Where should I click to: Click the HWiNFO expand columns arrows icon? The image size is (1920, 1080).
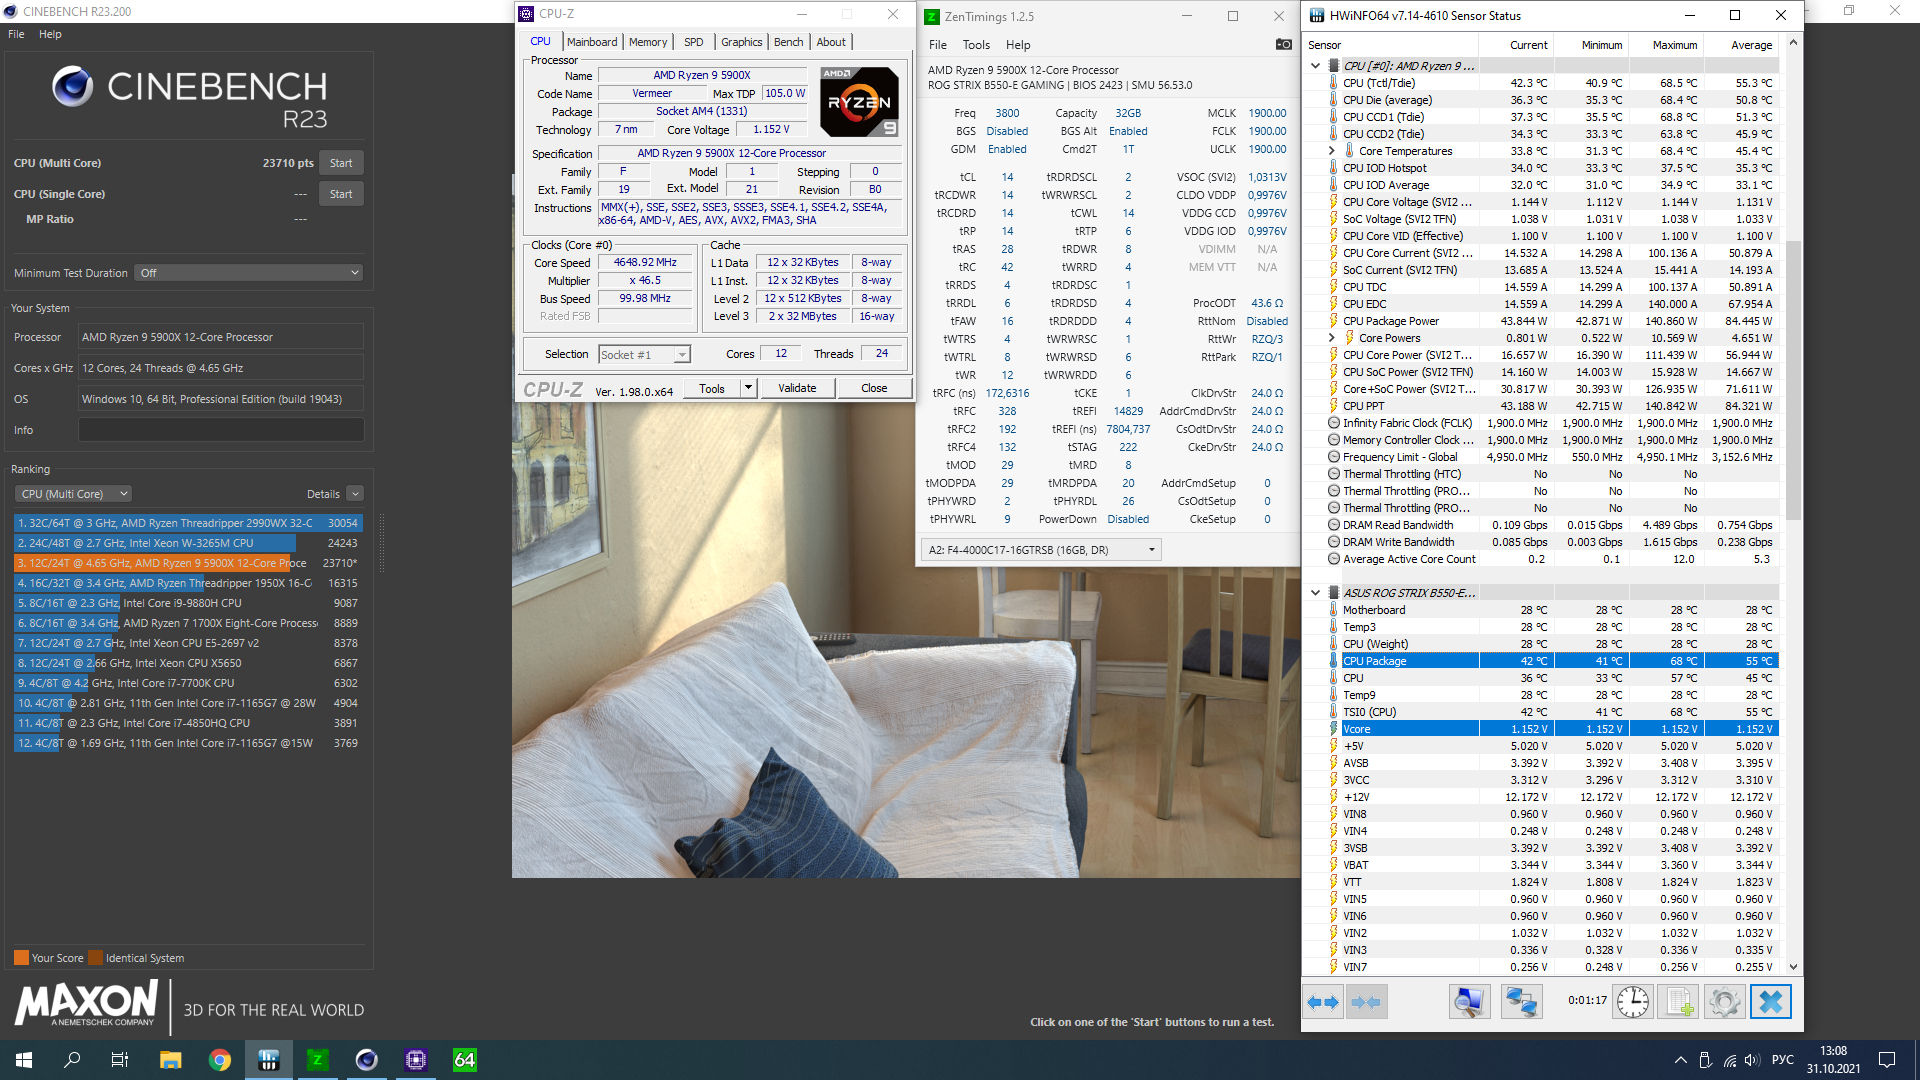(x=1323, y=1002)
